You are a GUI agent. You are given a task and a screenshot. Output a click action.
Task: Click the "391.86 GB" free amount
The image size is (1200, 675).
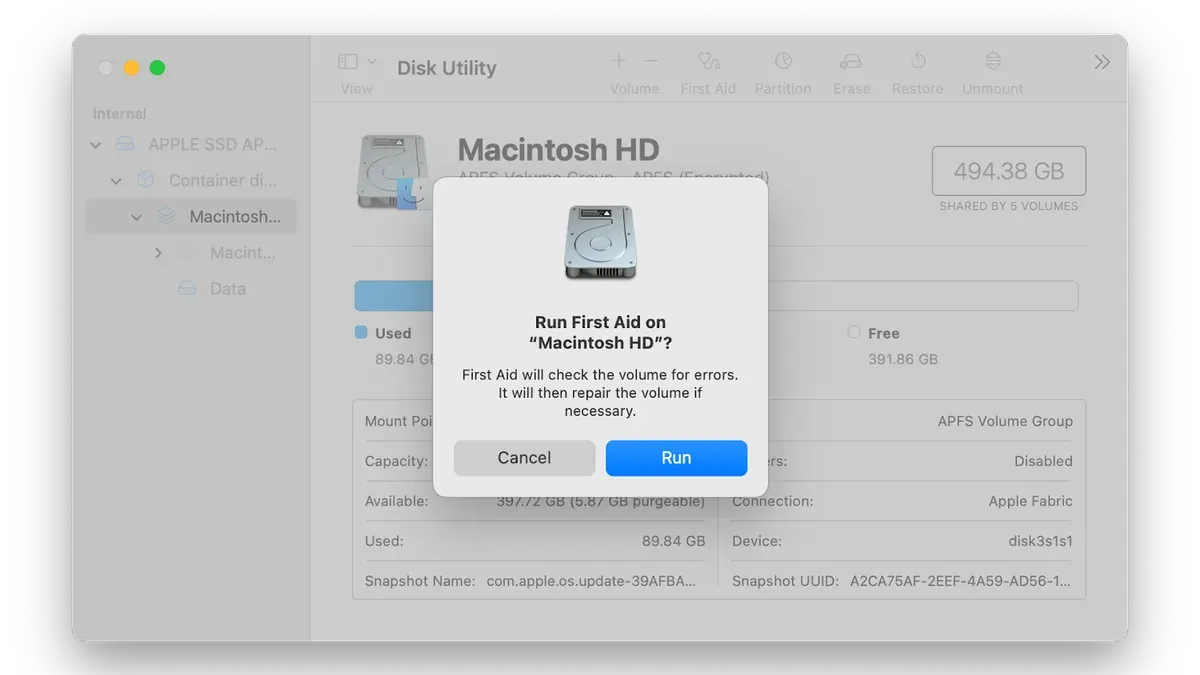(903, 359)
